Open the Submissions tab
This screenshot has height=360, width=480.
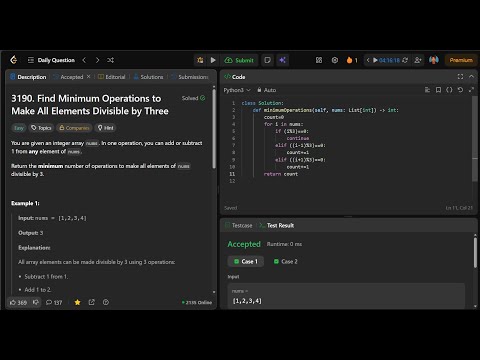pos(190,77)
